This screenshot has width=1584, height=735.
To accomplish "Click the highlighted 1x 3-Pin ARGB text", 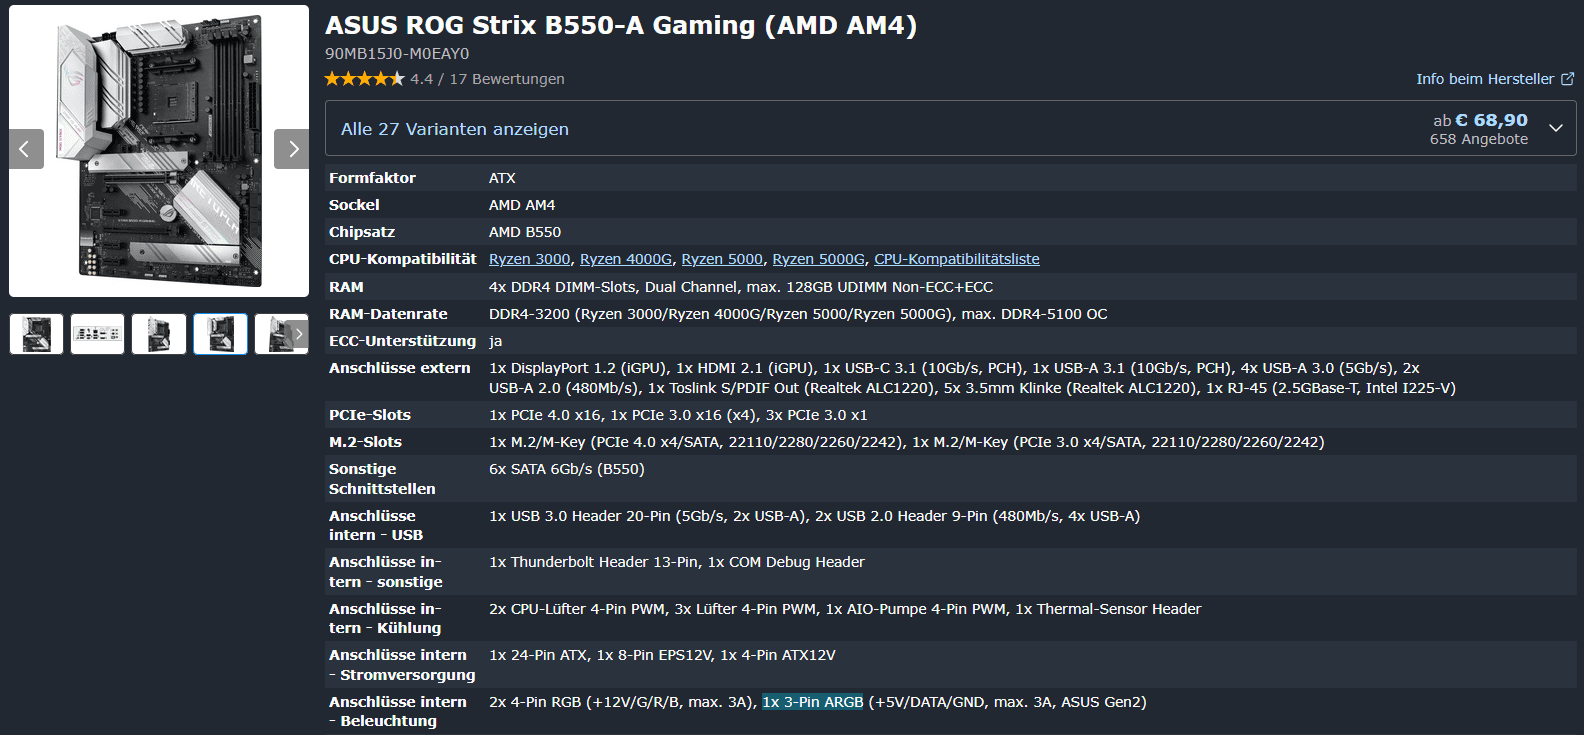I will tap(813, 702).
